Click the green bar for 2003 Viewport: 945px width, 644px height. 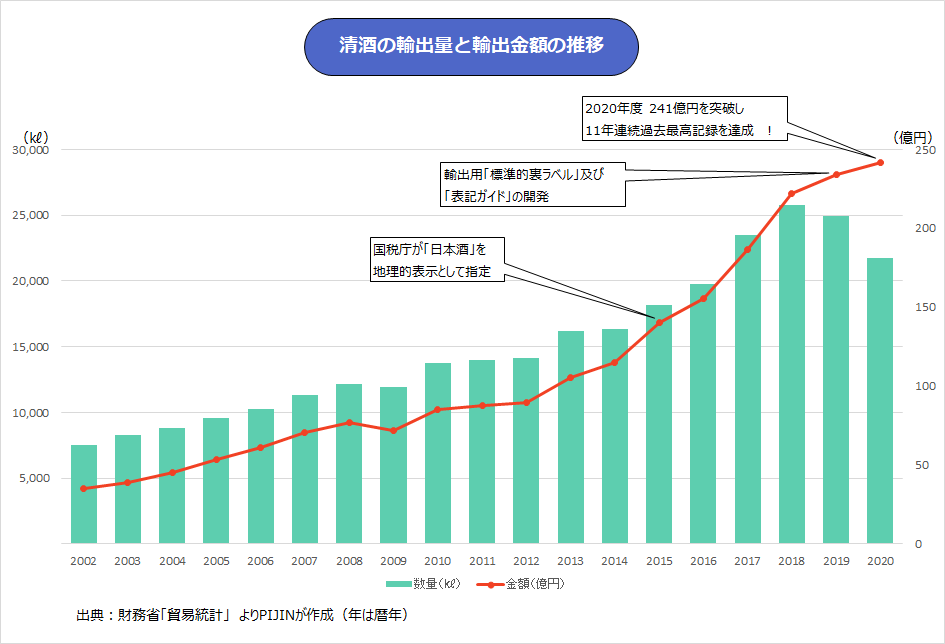128,489
